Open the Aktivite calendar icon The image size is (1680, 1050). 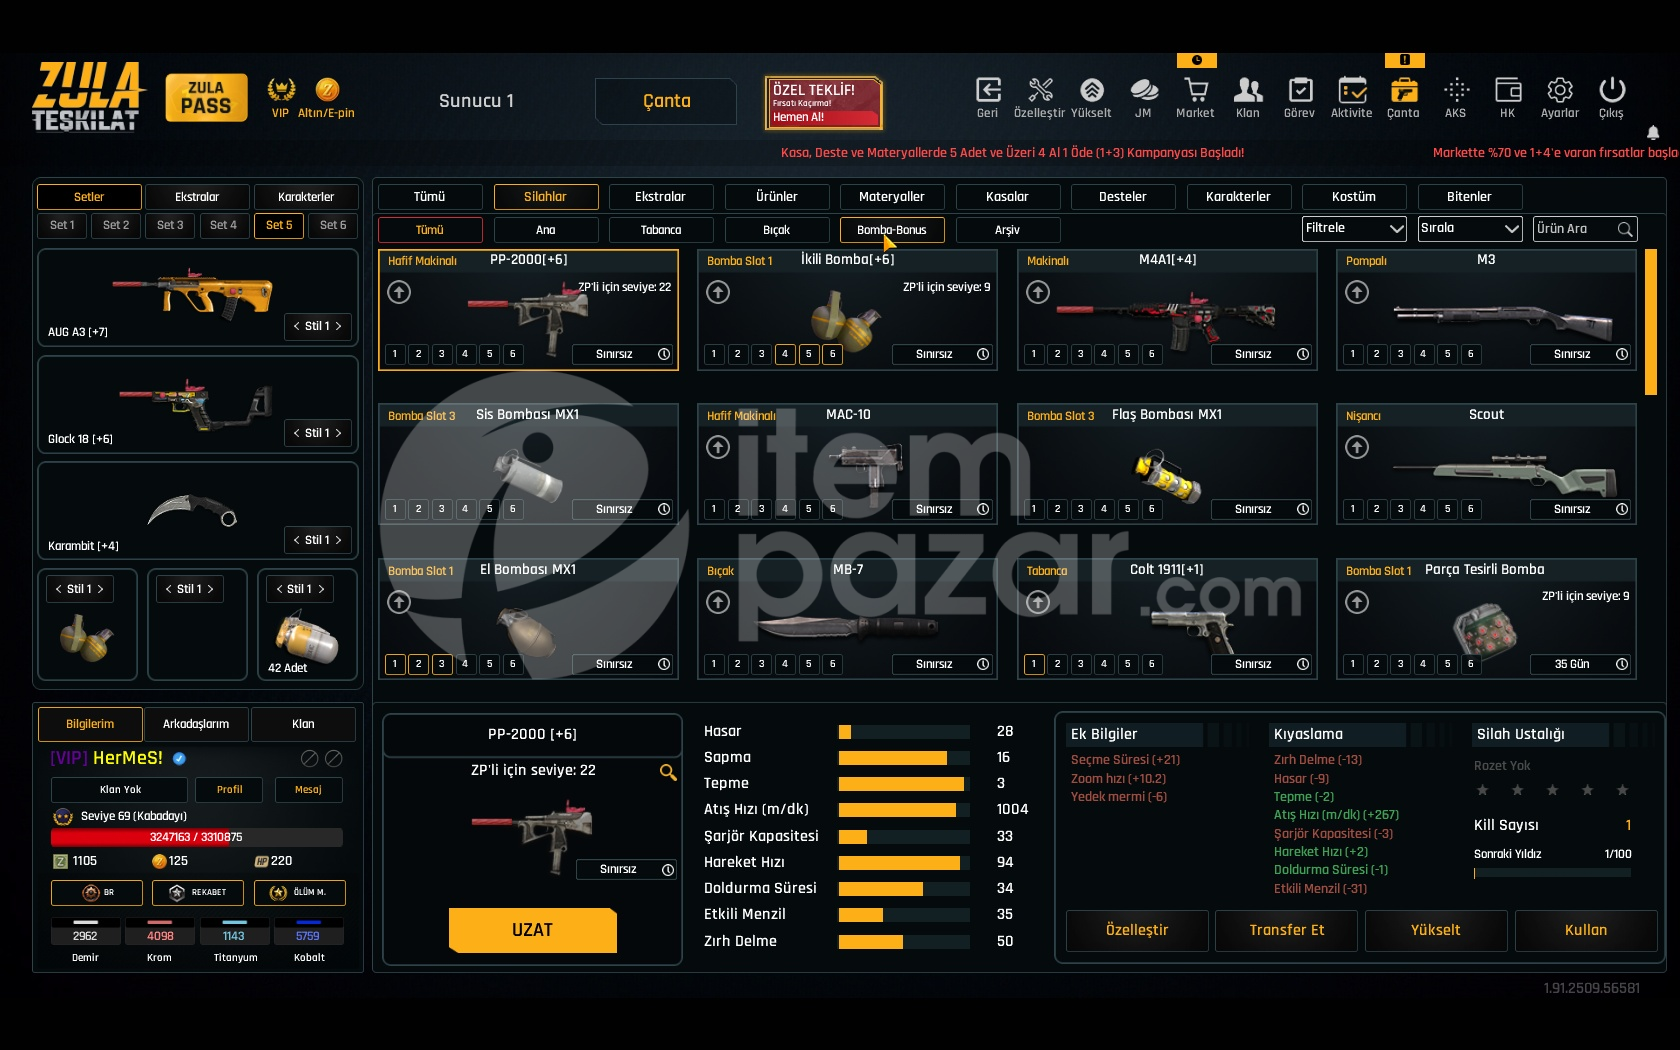click(1352, 90)
